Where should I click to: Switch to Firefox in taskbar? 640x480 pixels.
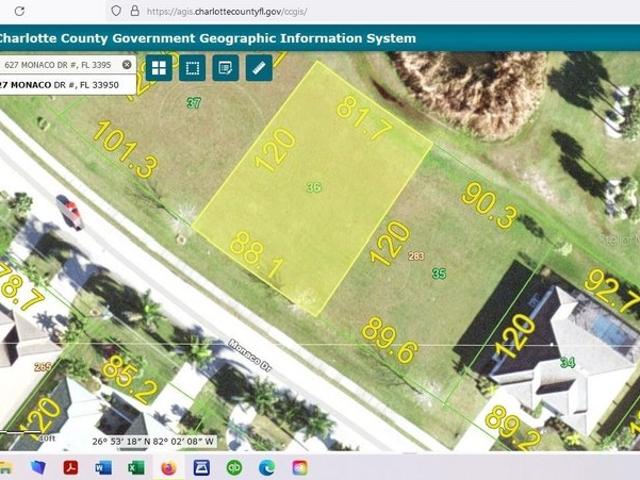[169, 467]
